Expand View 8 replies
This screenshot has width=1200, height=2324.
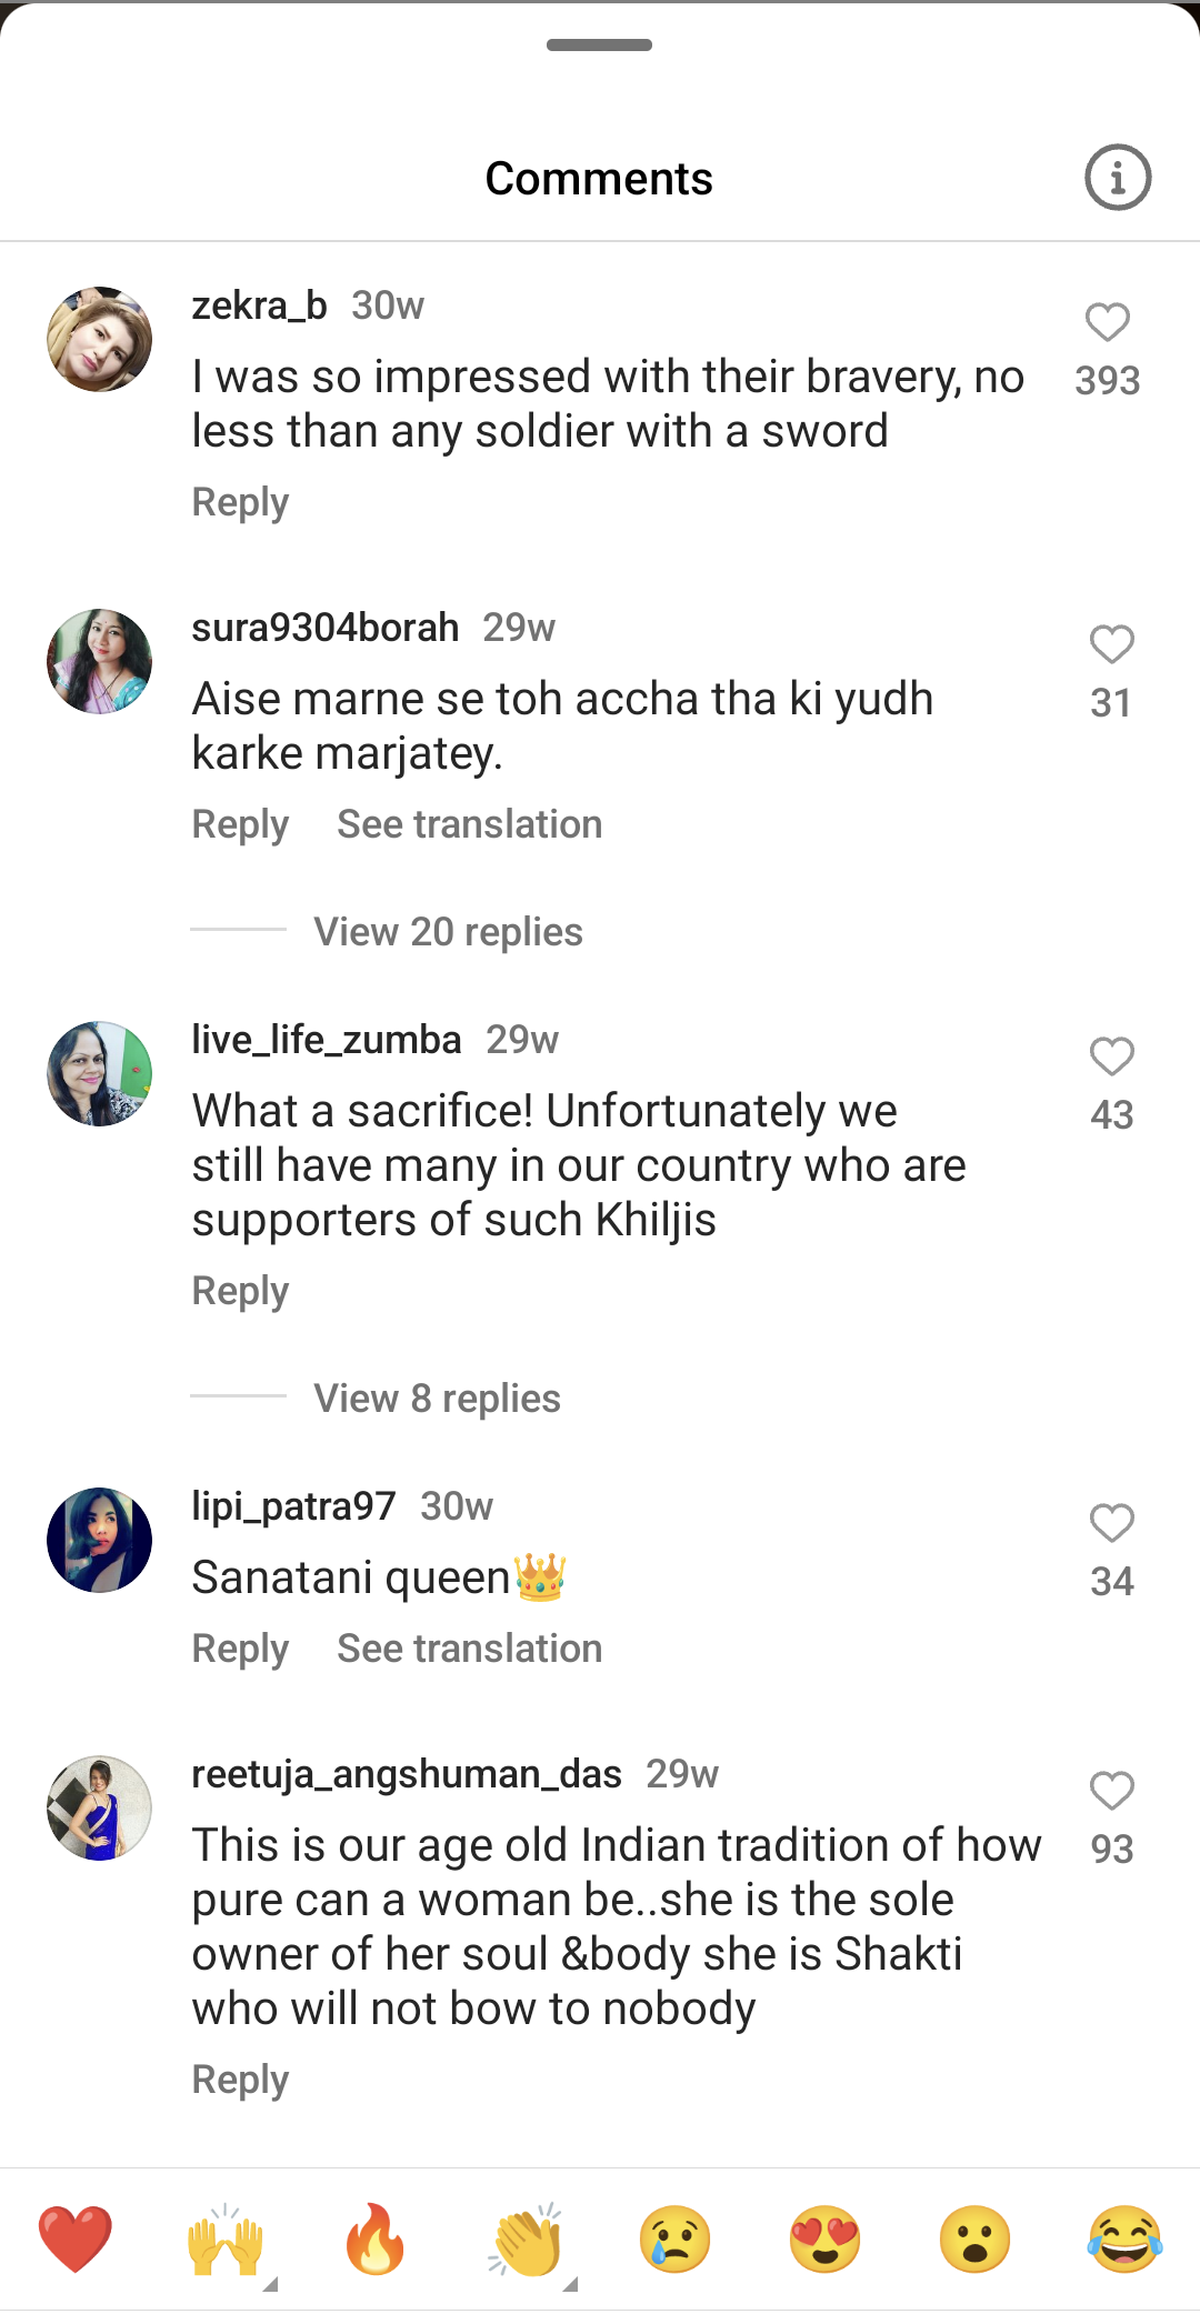click(437, 1398)
